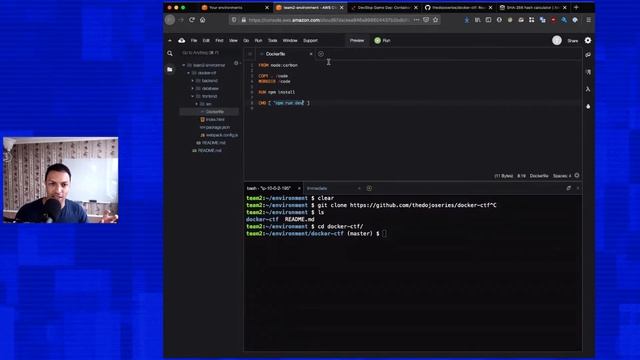Go to Firefox home page
Screen dimensions: 640x360
[202, 20]
